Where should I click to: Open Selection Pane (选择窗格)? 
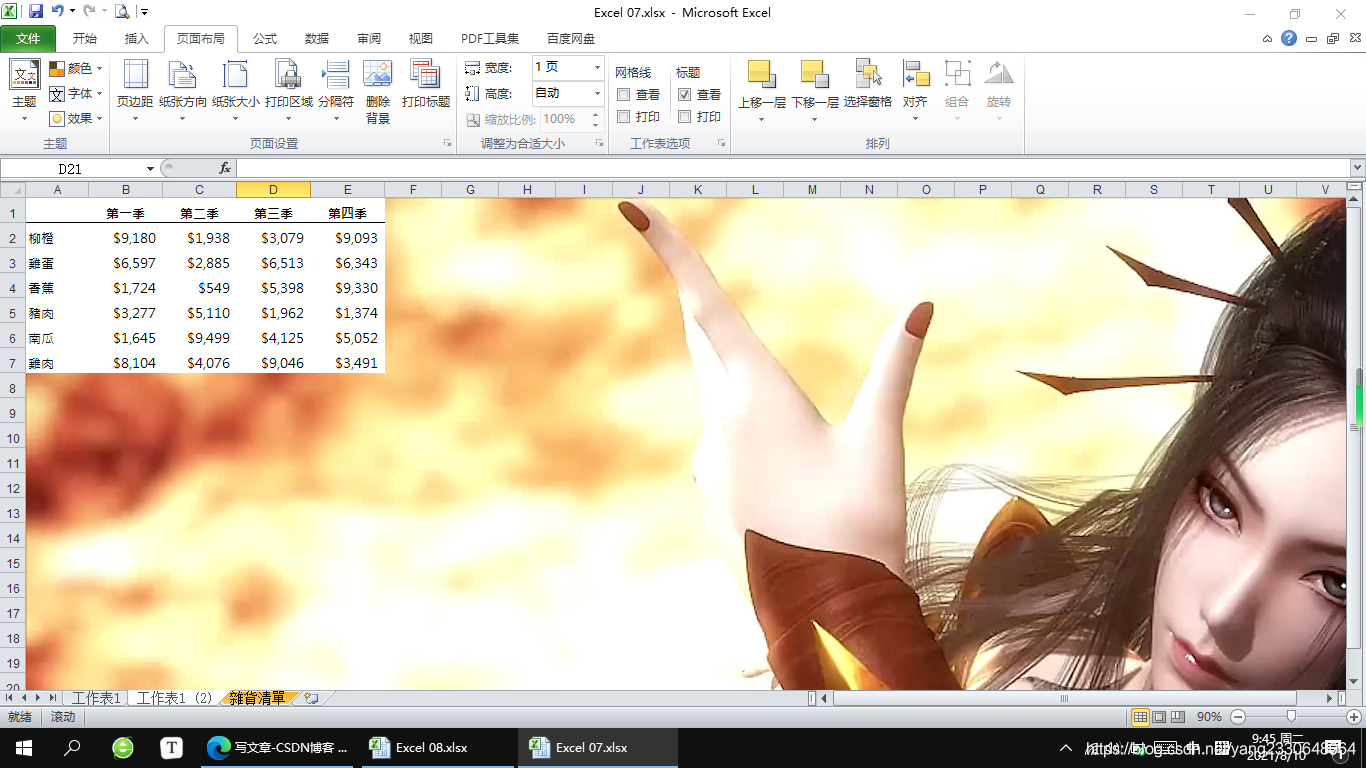point(867,85)
